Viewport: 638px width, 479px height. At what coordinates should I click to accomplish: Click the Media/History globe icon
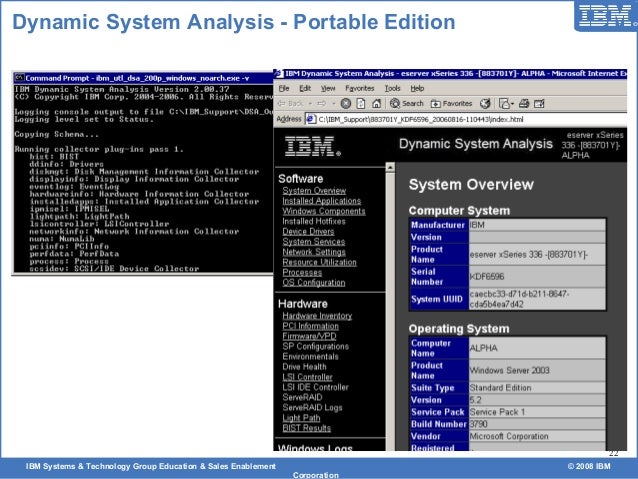[485, 104]
